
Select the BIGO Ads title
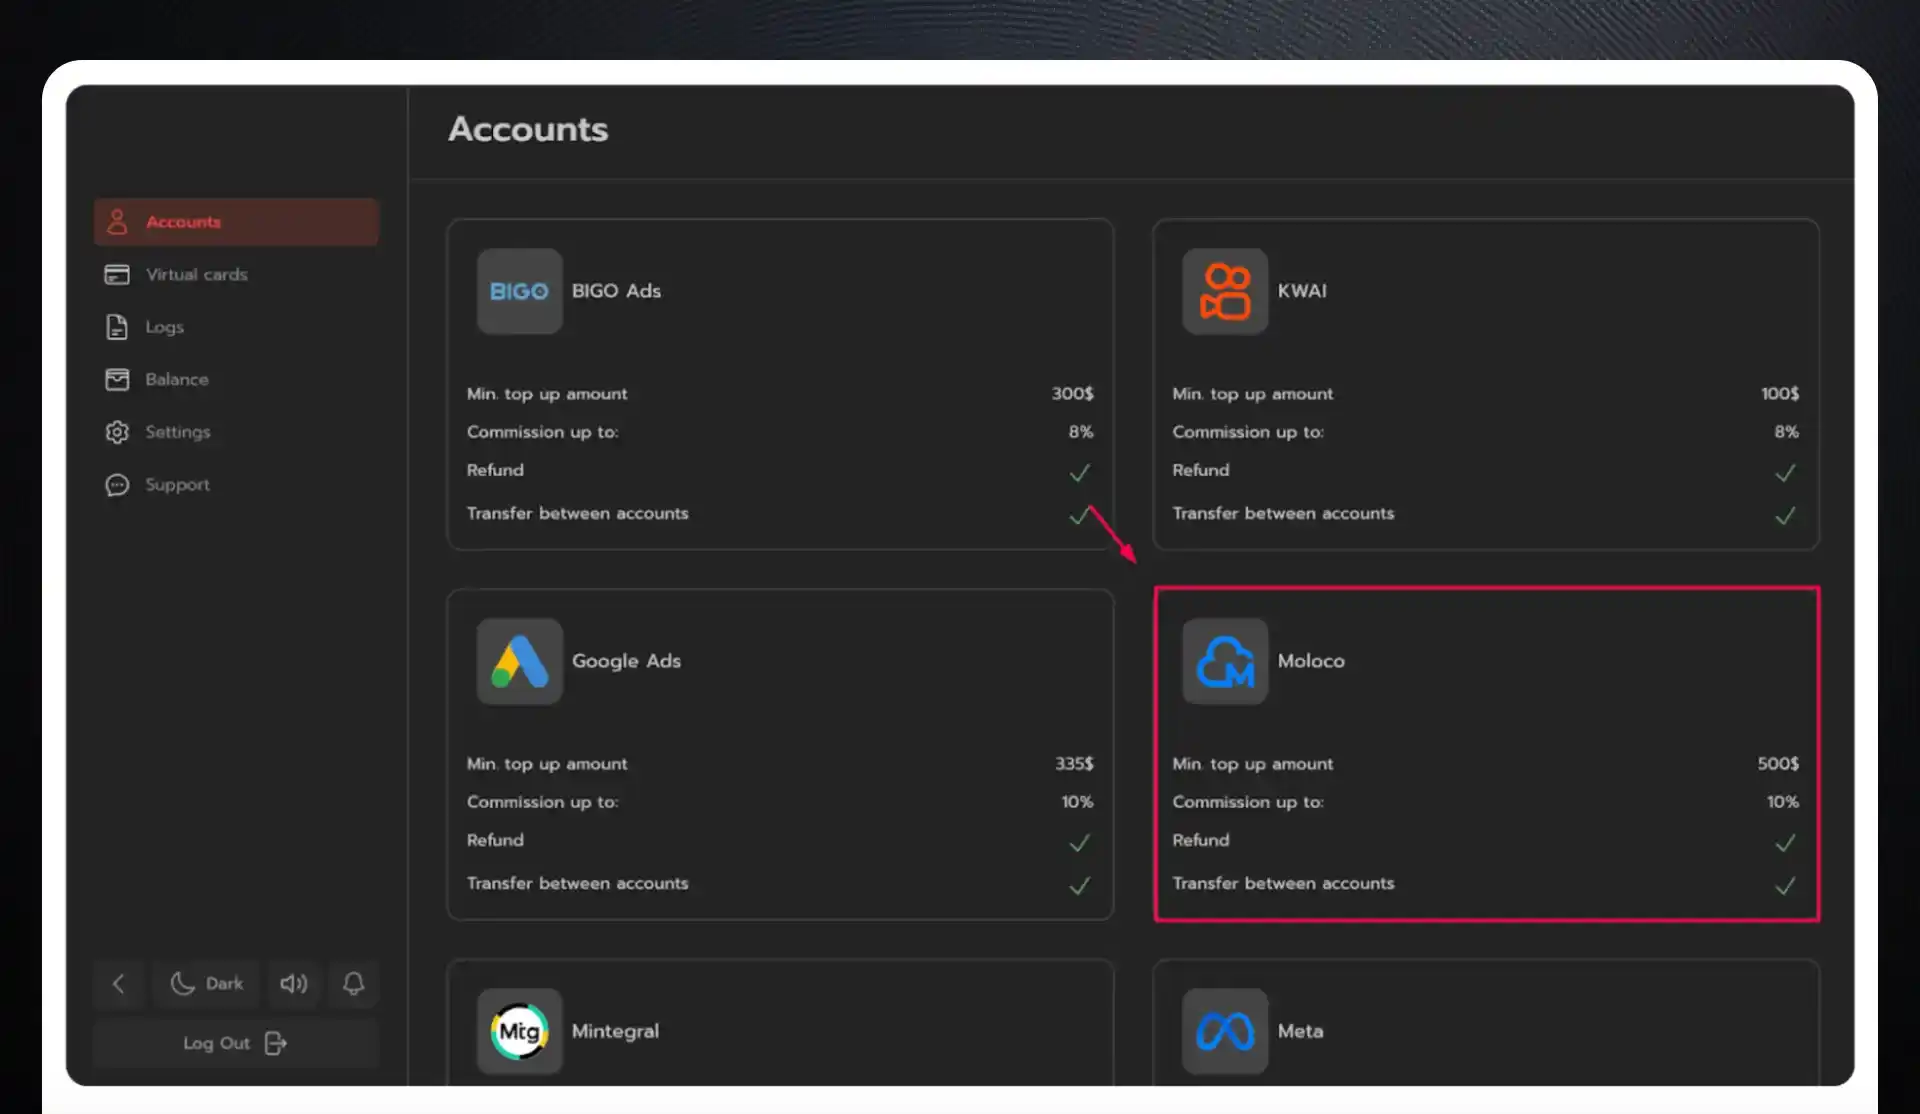[616, 291]
